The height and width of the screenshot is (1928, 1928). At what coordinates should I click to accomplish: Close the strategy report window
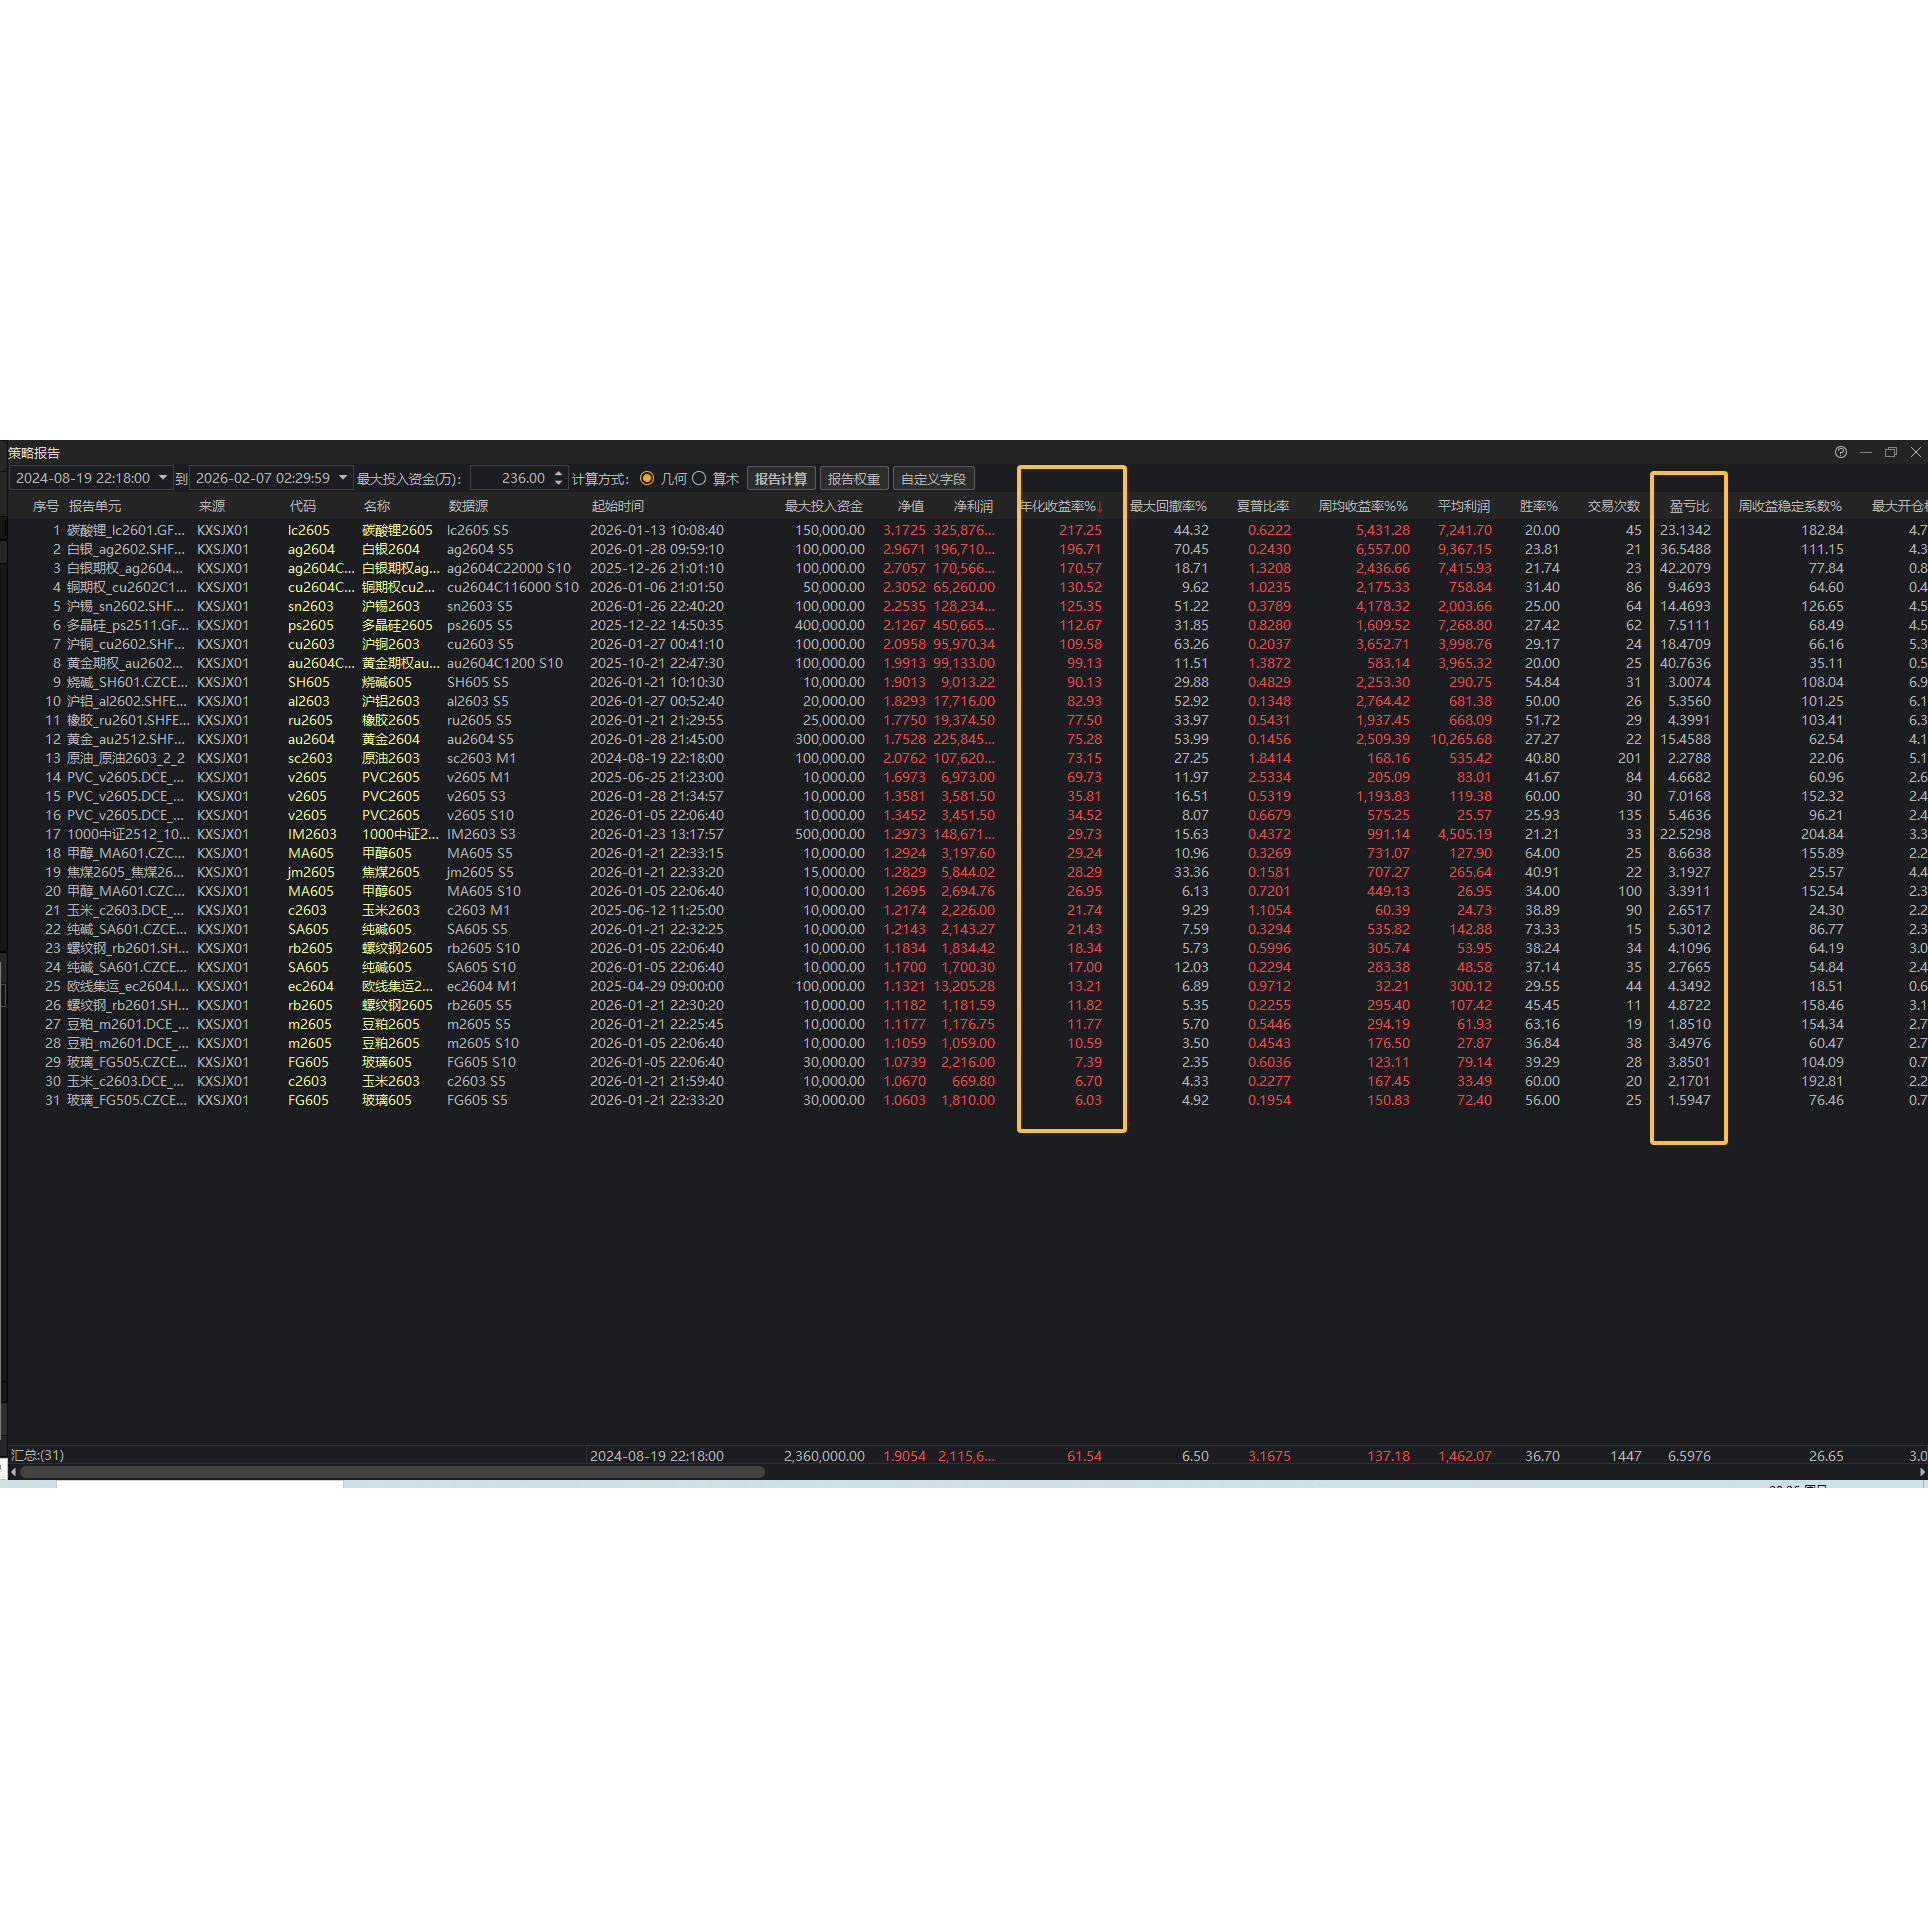point(1915,452)
